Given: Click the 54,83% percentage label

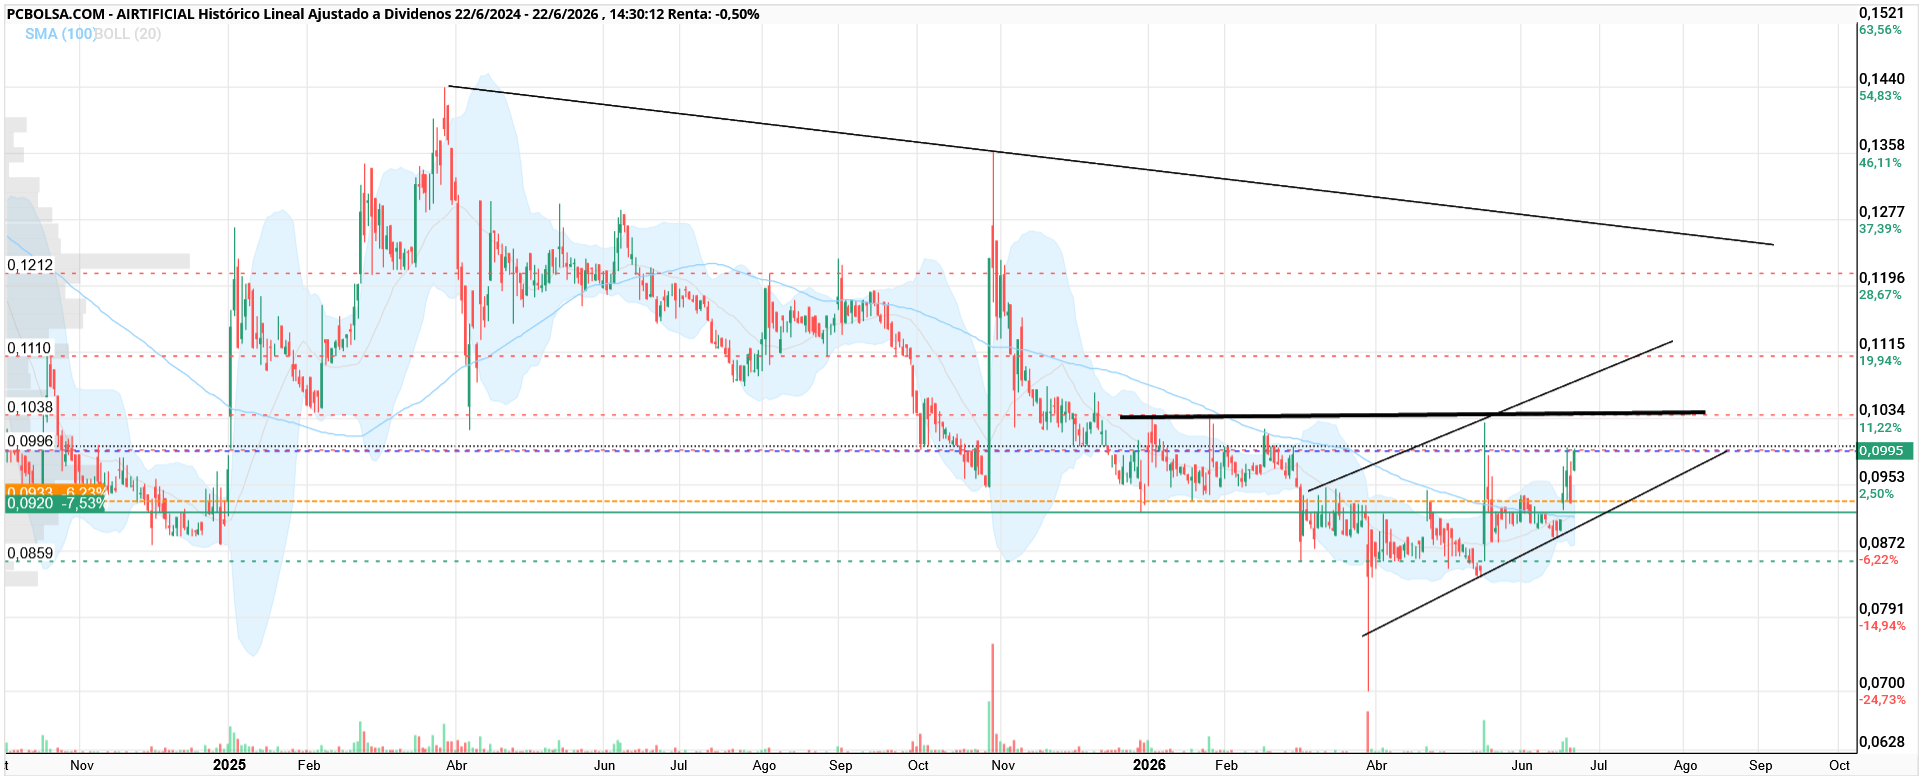Looking at the screenshot, I should [x=1880, y=96].
